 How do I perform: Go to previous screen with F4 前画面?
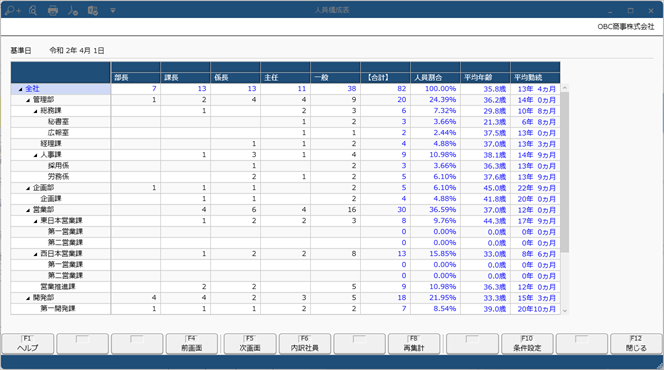(192, 344)
